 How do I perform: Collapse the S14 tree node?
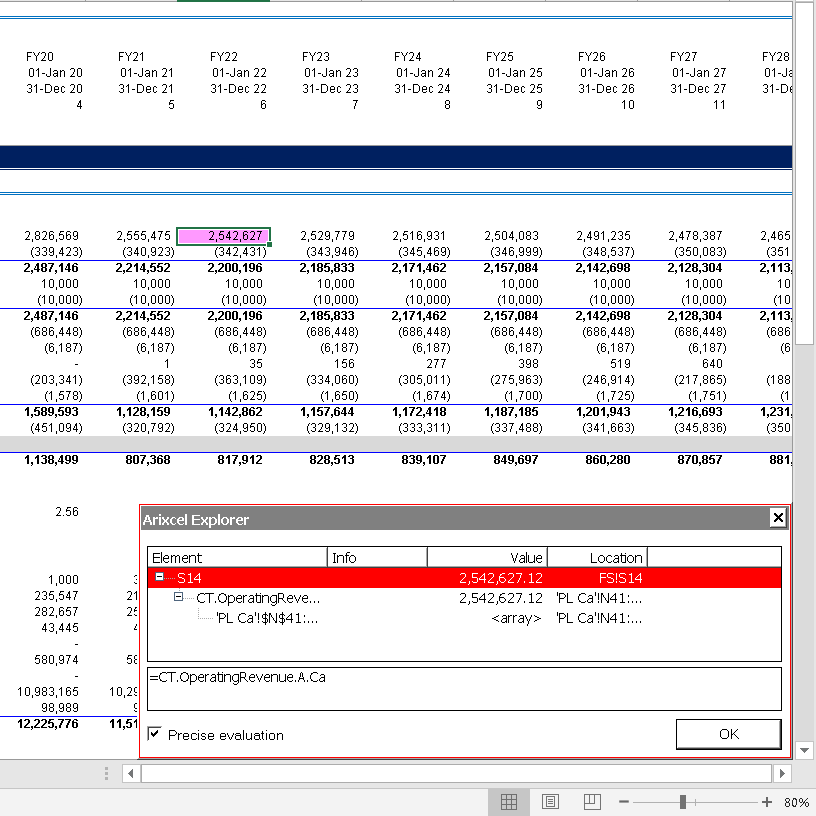click(160, 577)
